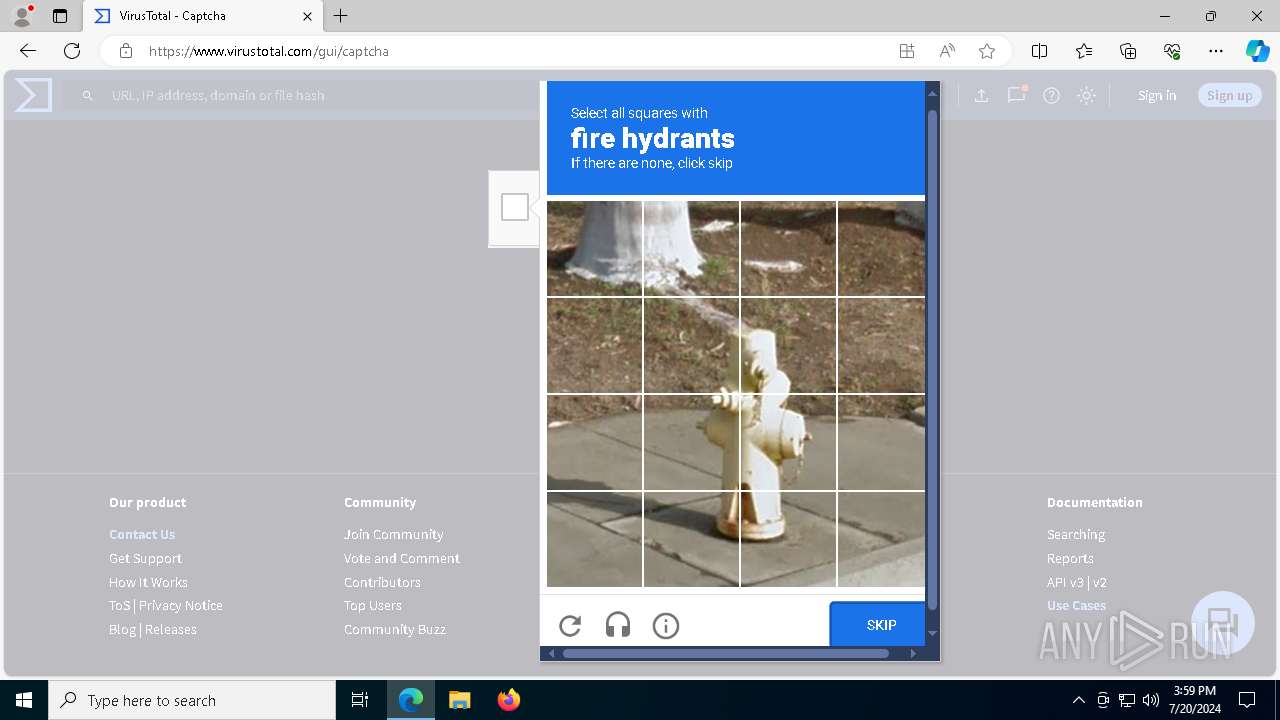View site information lock icon
The image size is (1280, 720).
click(125, 51)
